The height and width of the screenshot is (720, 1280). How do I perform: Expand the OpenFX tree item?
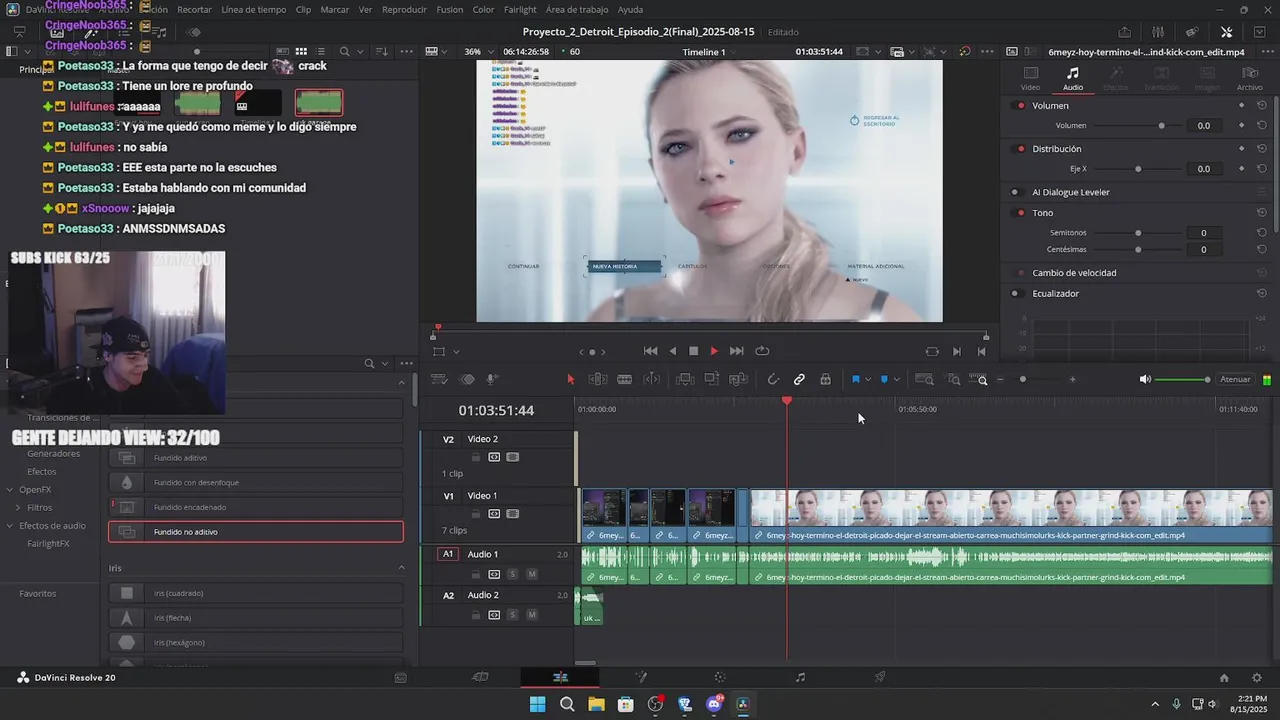(x=10, y=490)
